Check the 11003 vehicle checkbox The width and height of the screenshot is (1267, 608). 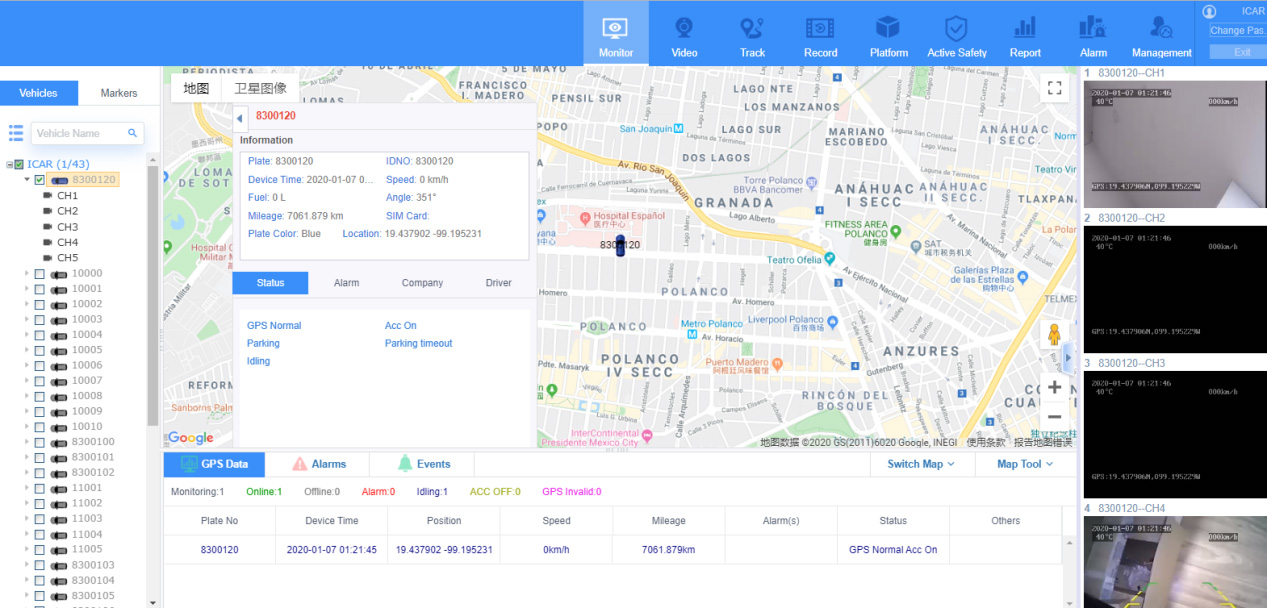pyautogui.click(x=40, y=519)
